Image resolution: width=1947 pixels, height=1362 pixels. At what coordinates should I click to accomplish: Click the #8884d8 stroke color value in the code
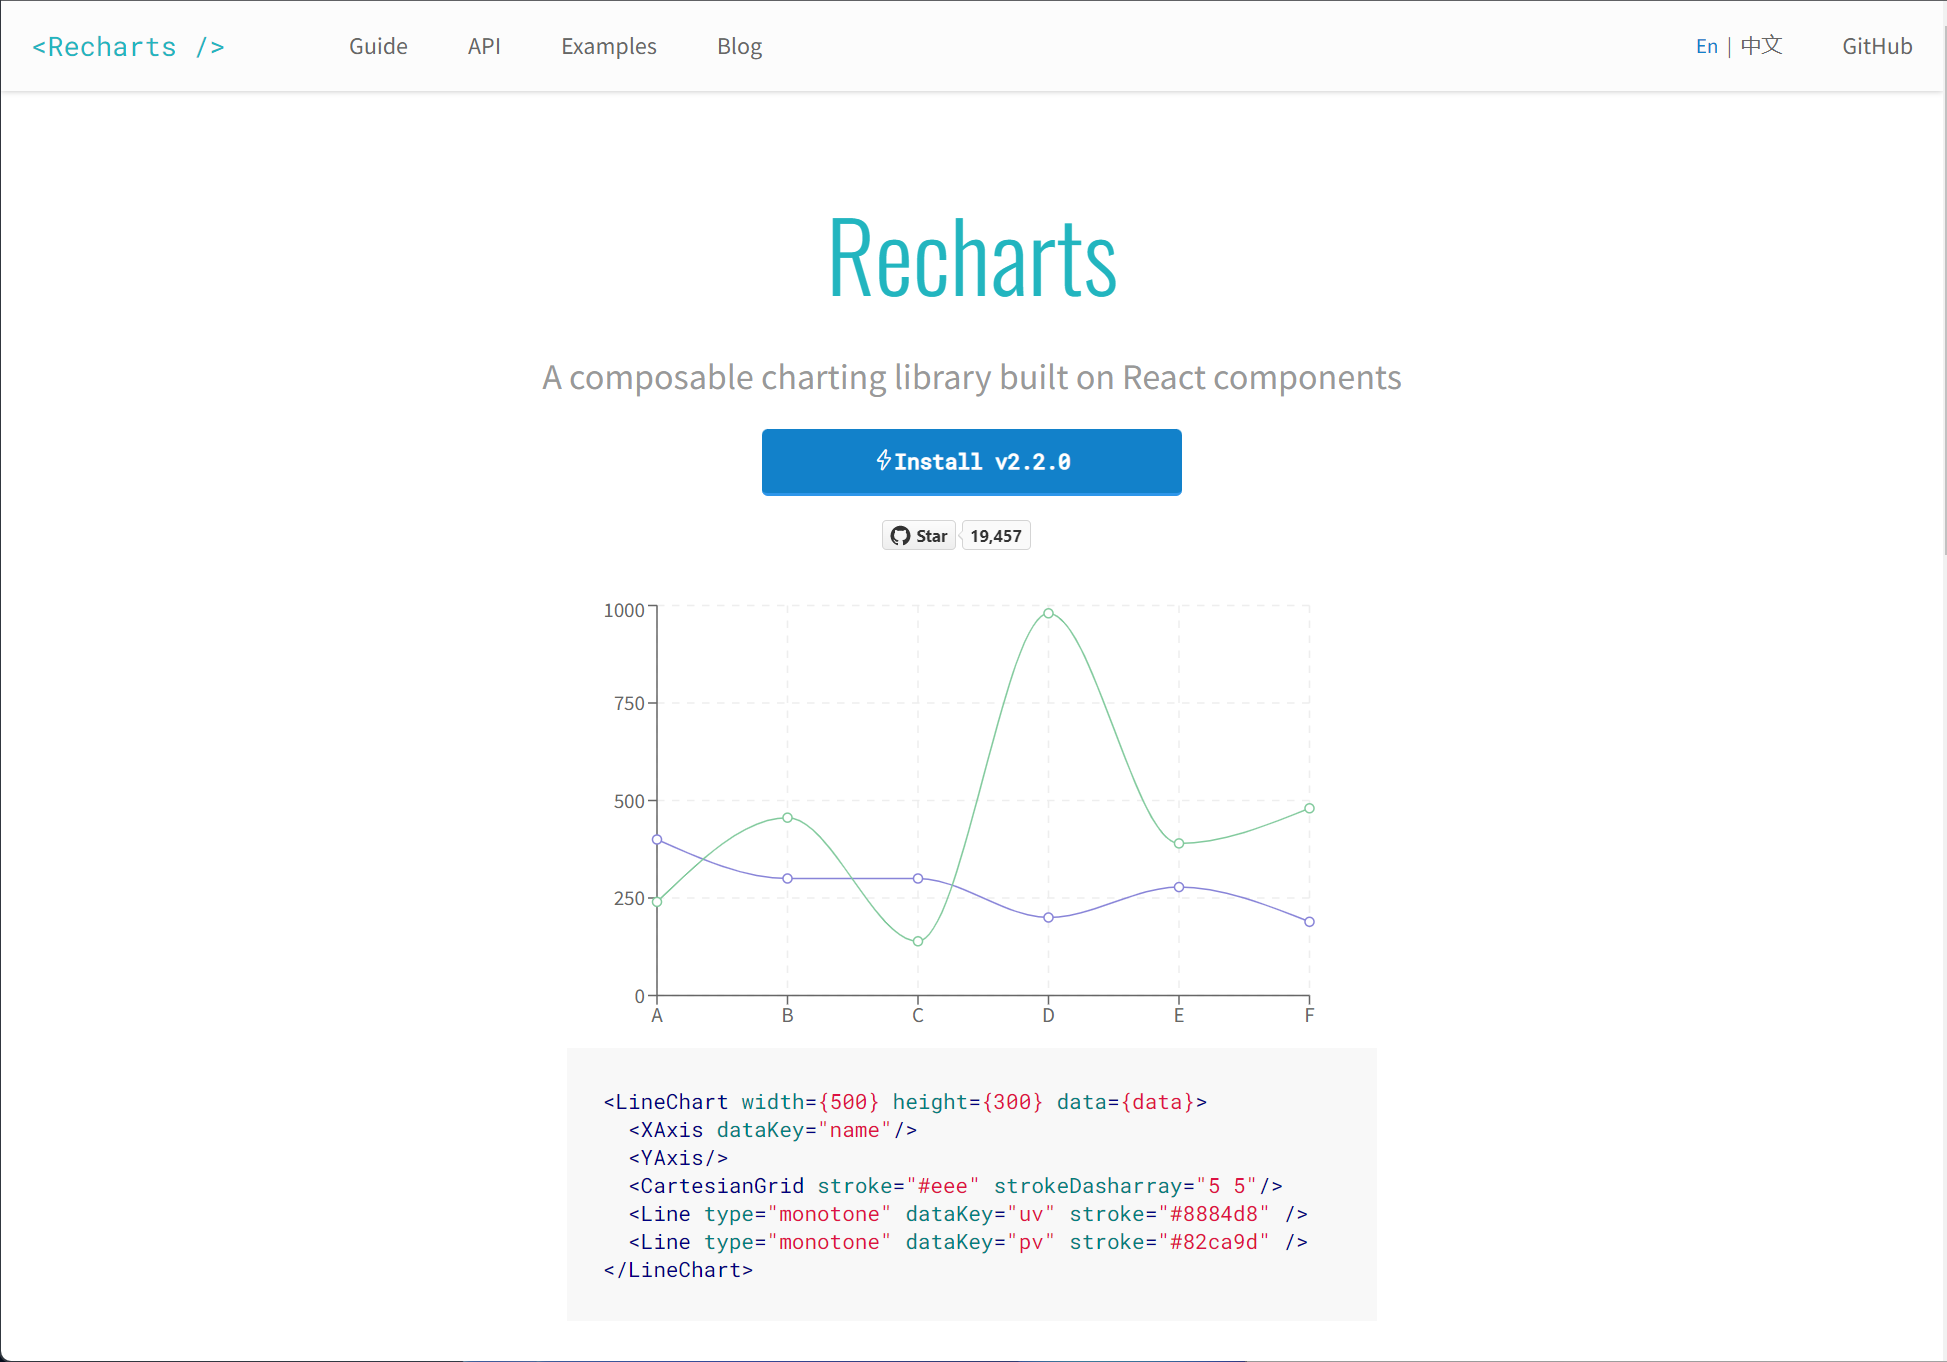[1216, 1213]
